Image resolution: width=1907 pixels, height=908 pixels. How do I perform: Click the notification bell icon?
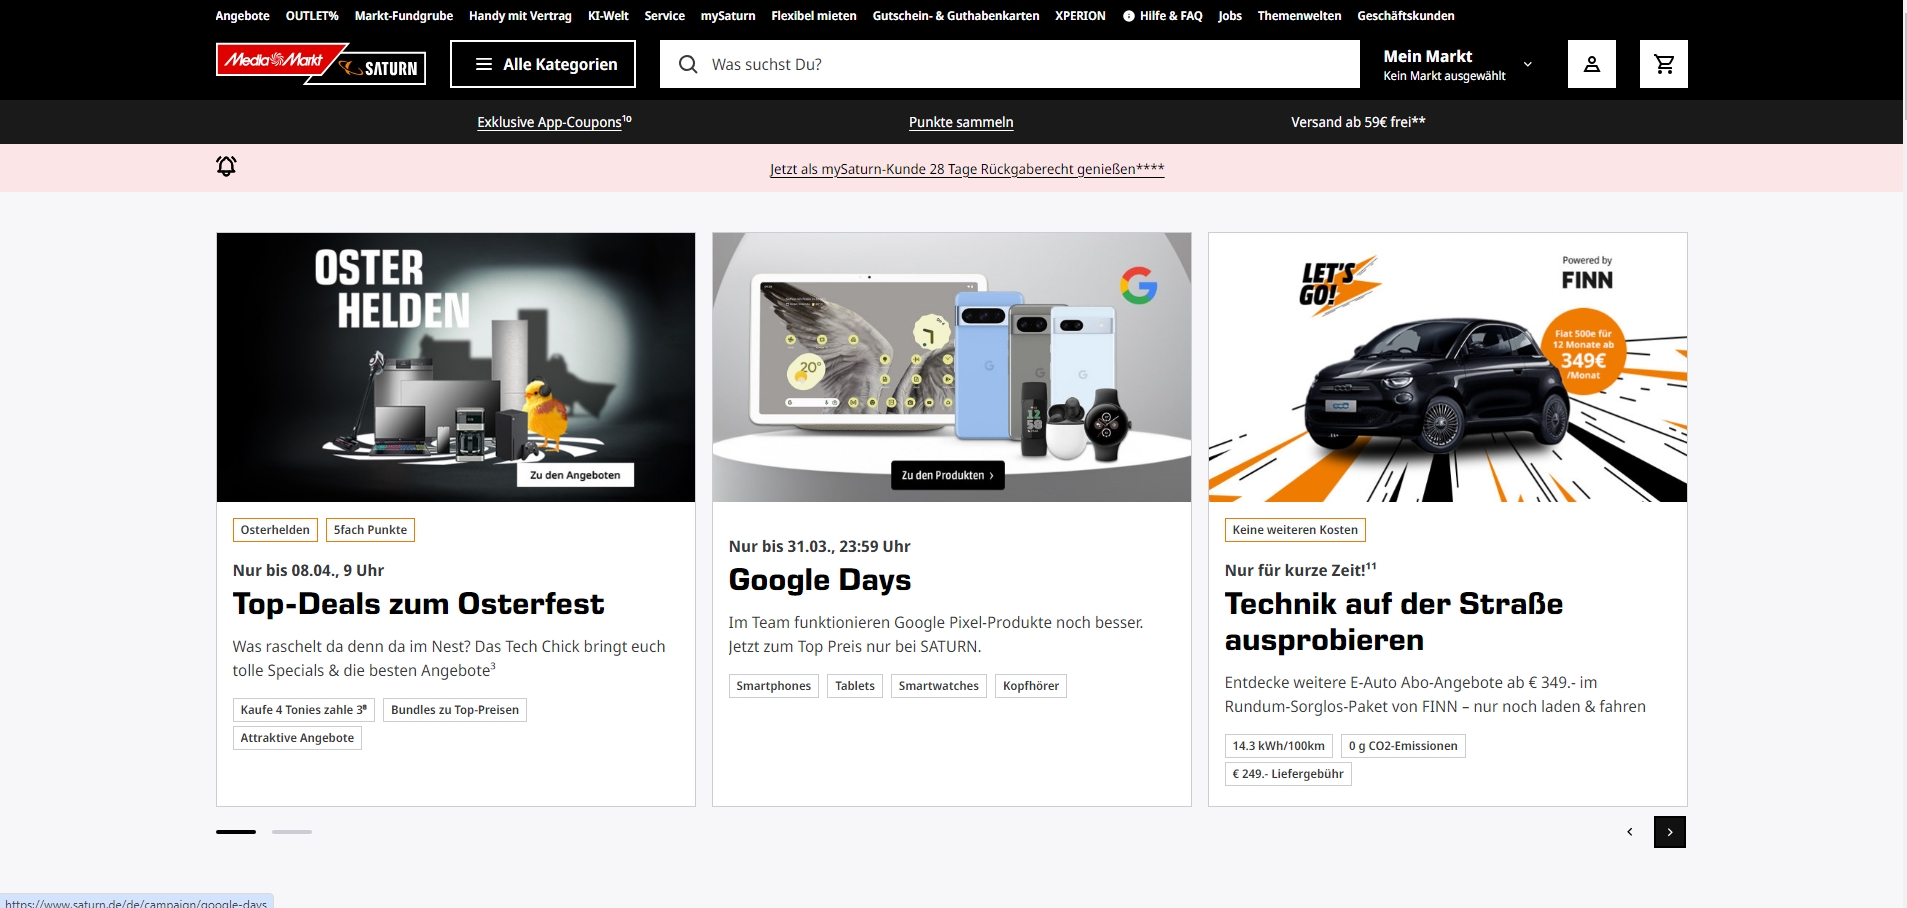227,166
